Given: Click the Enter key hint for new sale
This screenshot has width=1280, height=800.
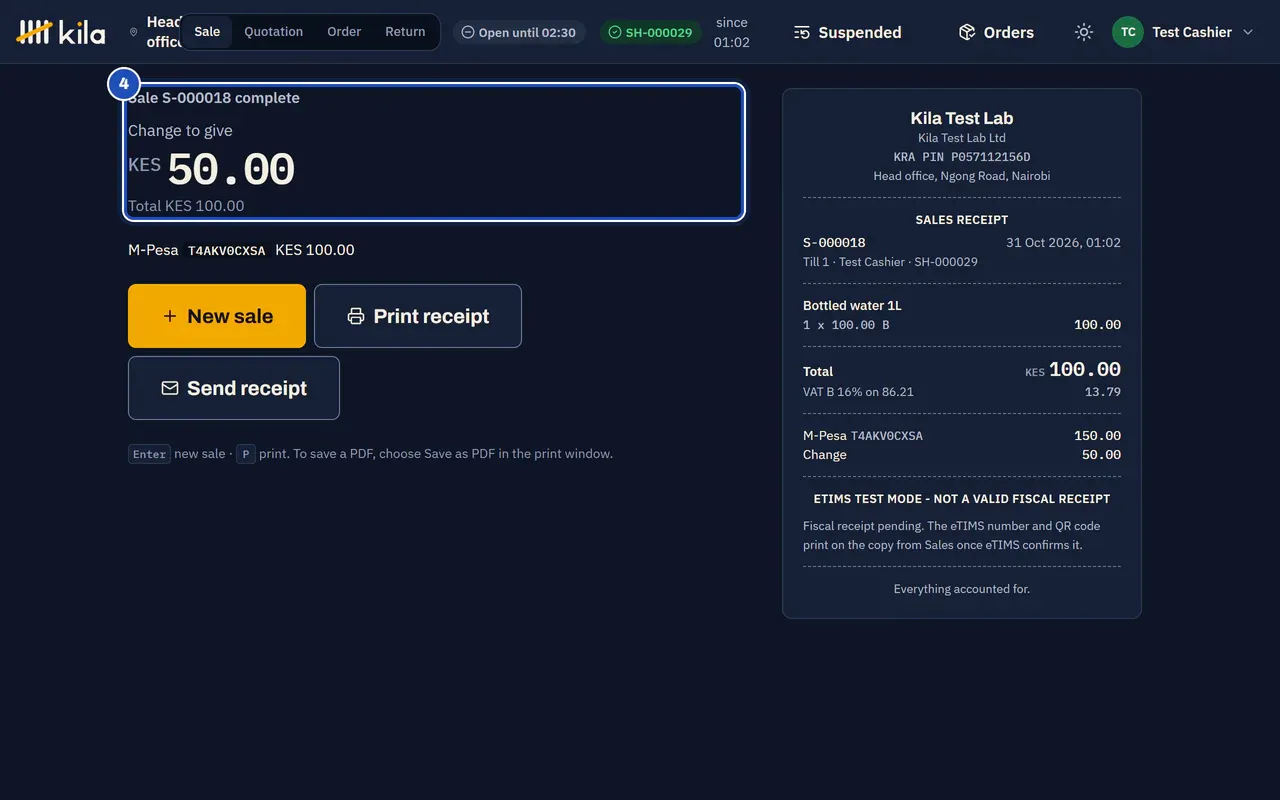Looking at the screenshot, I should (150, 454).
